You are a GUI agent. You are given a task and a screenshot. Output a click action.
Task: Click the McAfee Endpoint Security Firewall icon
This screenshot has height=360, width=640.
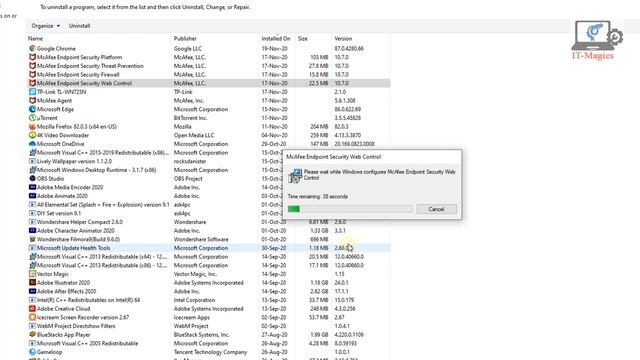click(x=32, y=74)
